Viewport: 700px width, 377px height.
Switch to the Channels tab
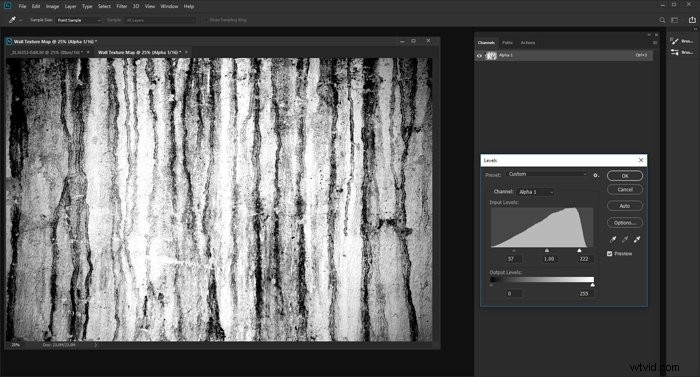point(486,43)
